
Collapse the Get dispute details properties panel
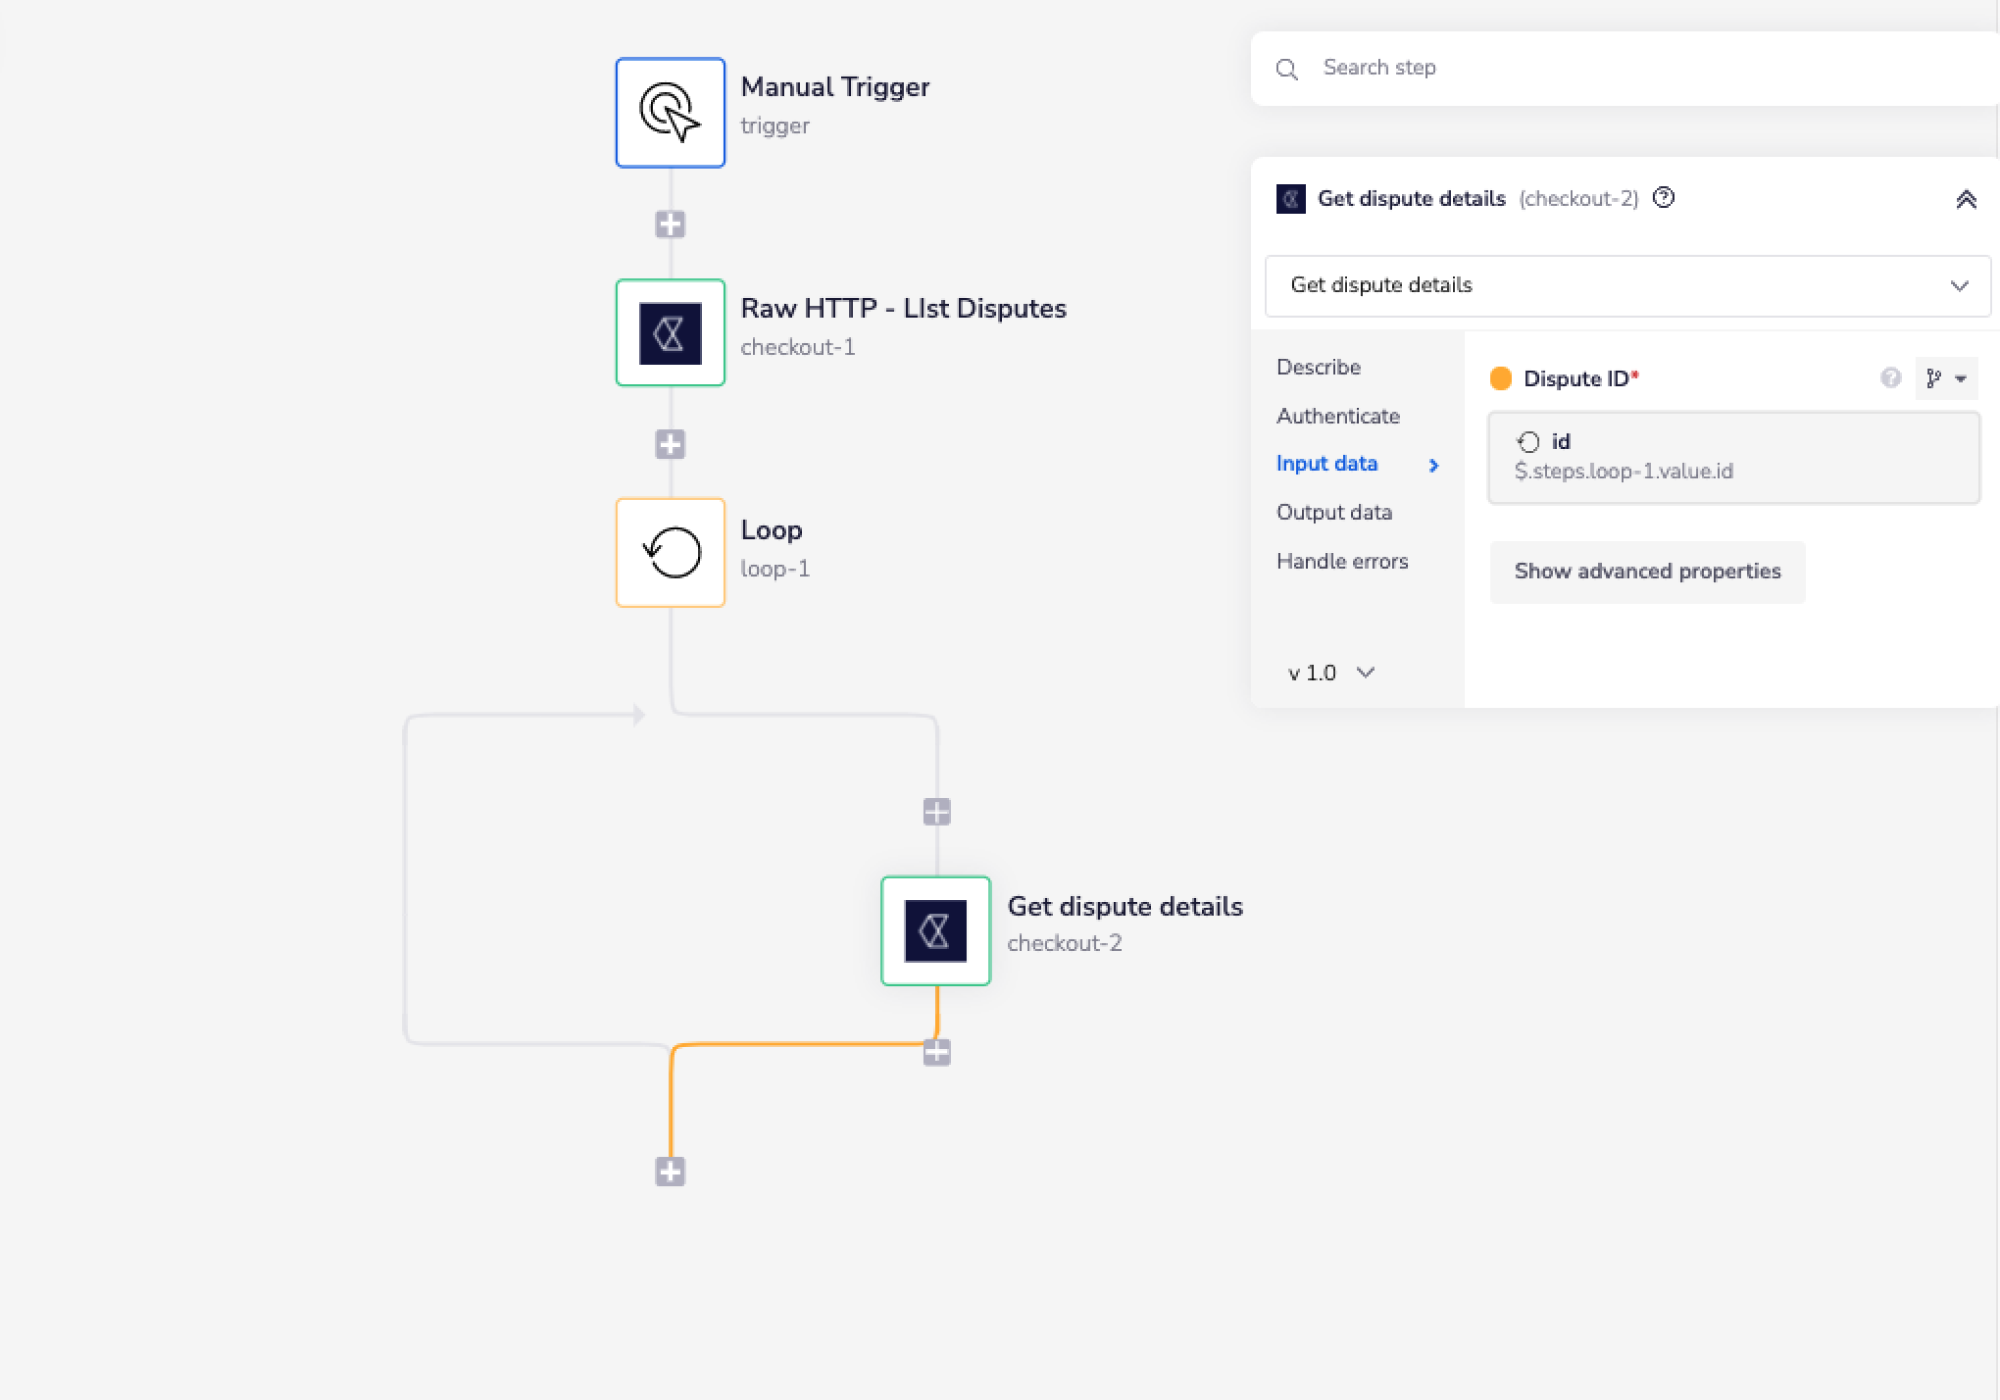click(1965, 199)
